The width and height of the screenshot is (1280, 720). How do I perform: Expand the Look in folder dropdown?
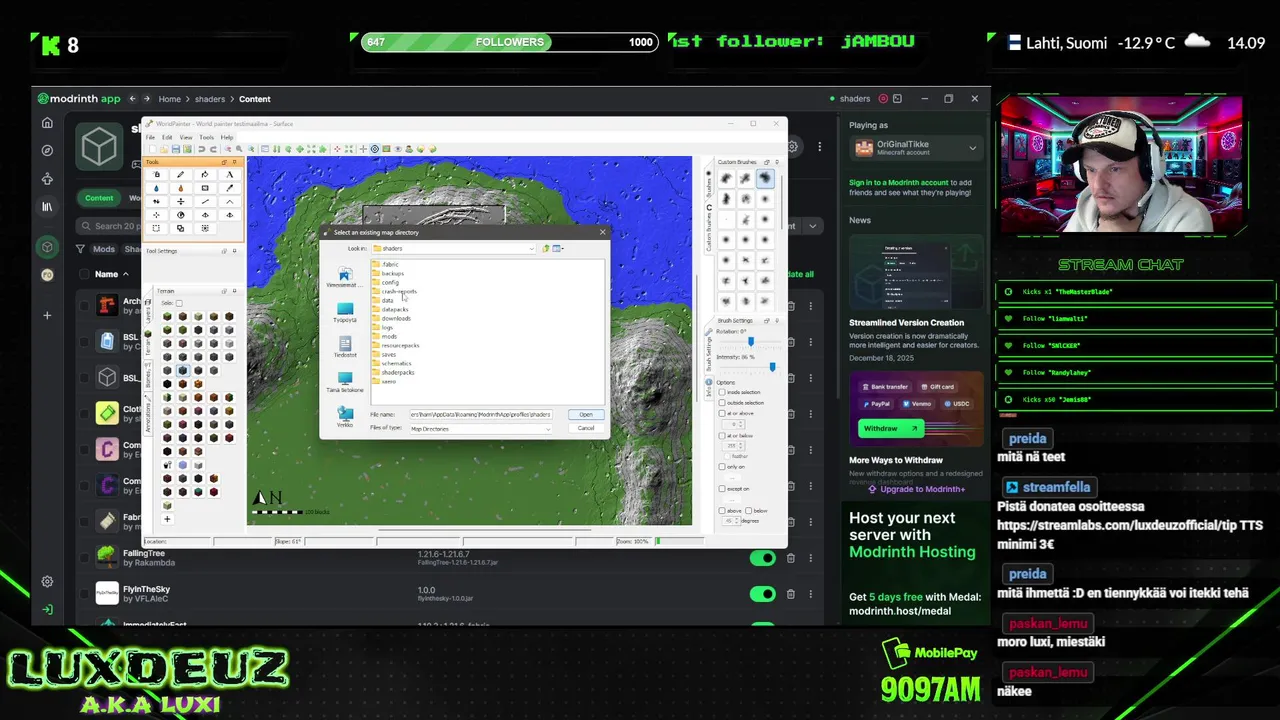click(x=531, y=248)
